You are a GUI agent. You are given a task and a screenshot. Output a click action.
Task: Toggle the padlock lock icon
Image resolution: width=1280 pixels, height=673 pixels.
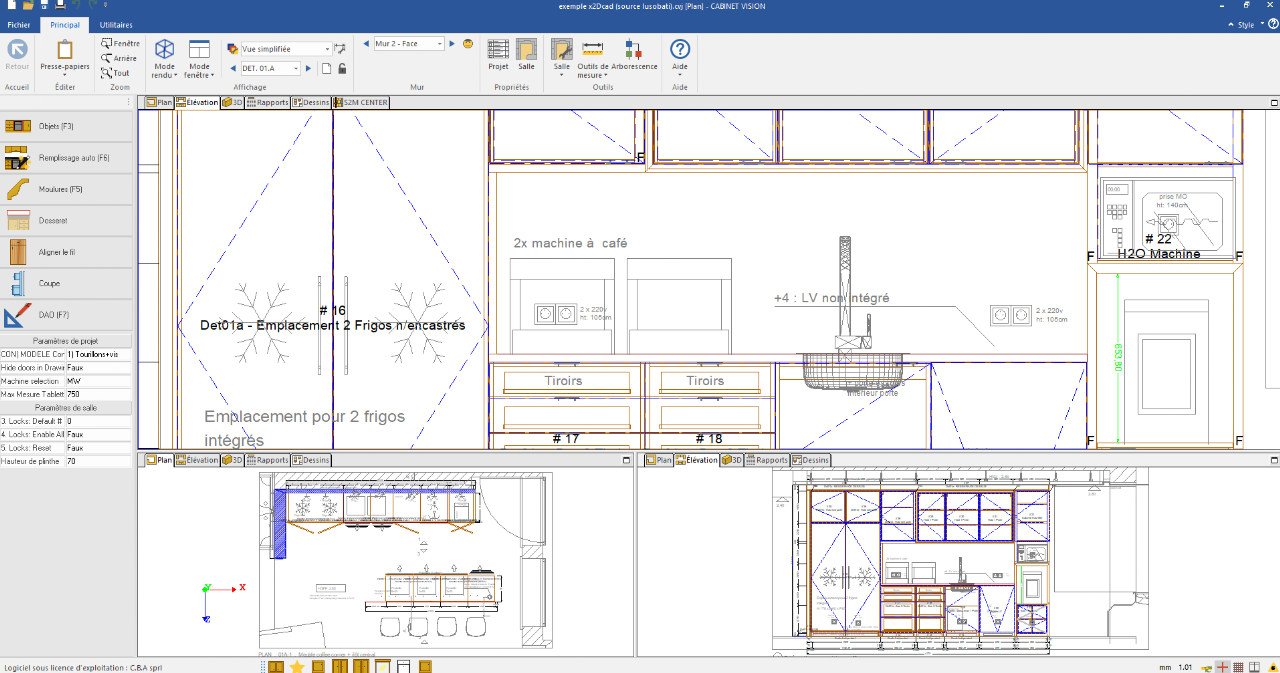(342, 68)
